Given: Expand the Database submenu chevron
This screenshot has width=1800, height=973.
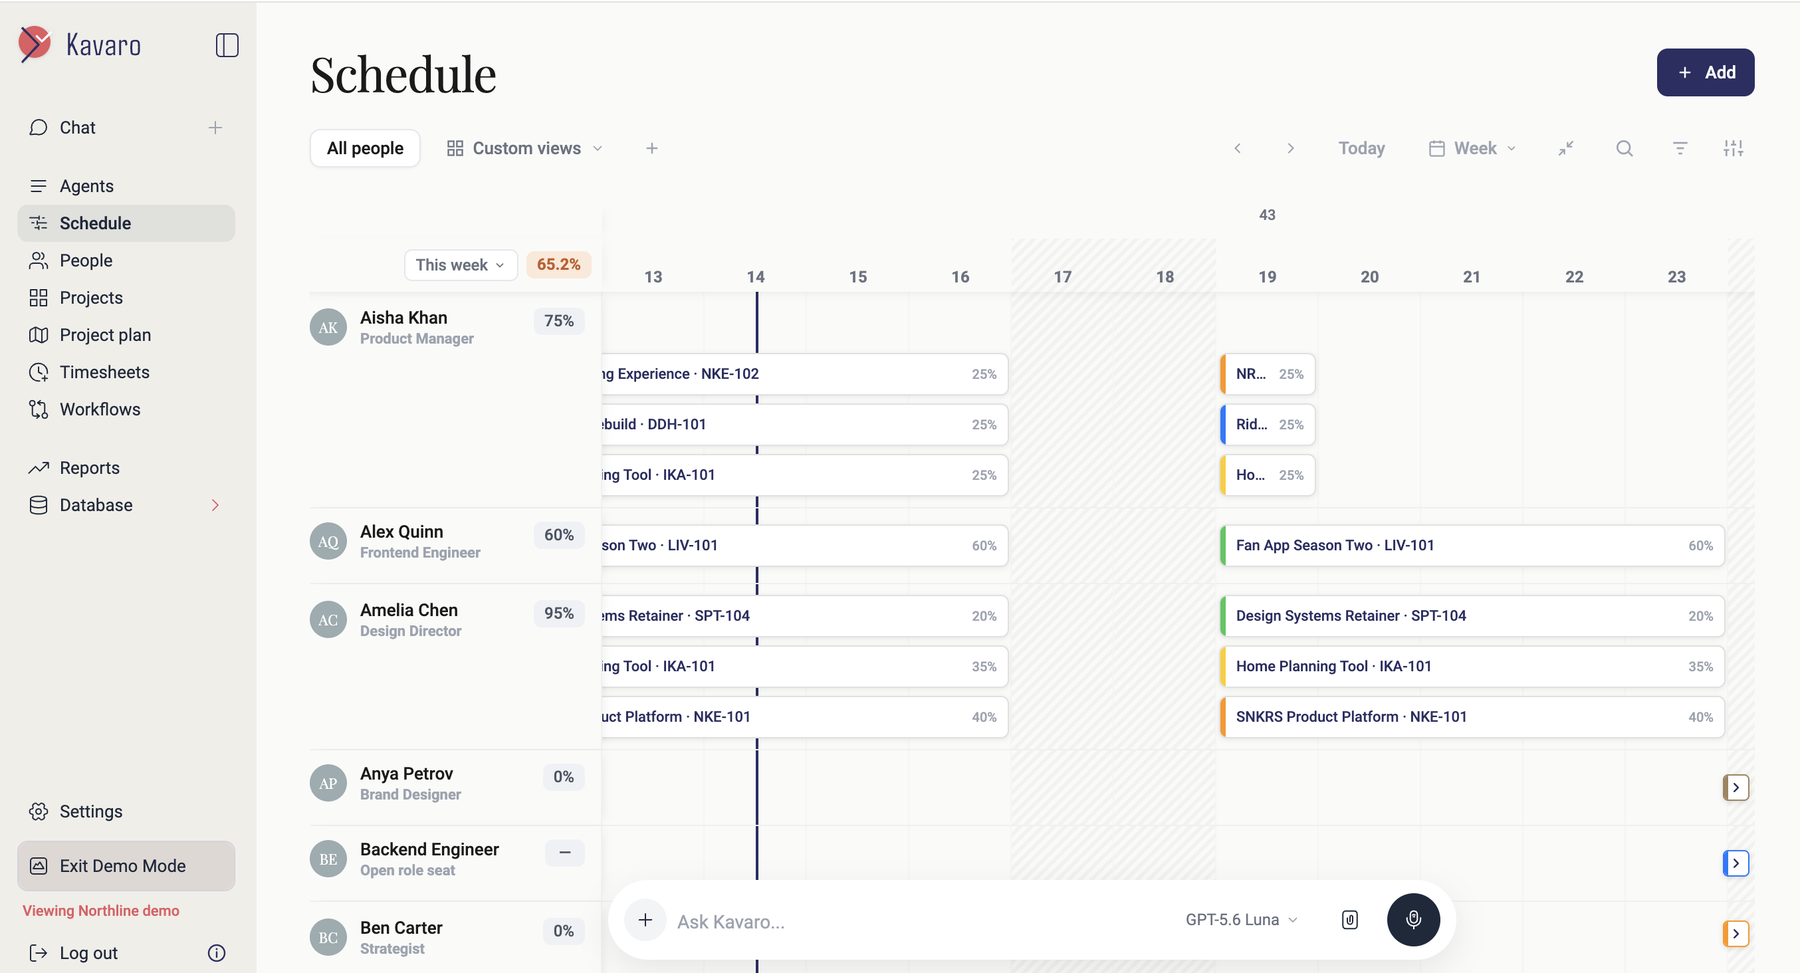Looking at the screenshot, I should click(215, 505).
